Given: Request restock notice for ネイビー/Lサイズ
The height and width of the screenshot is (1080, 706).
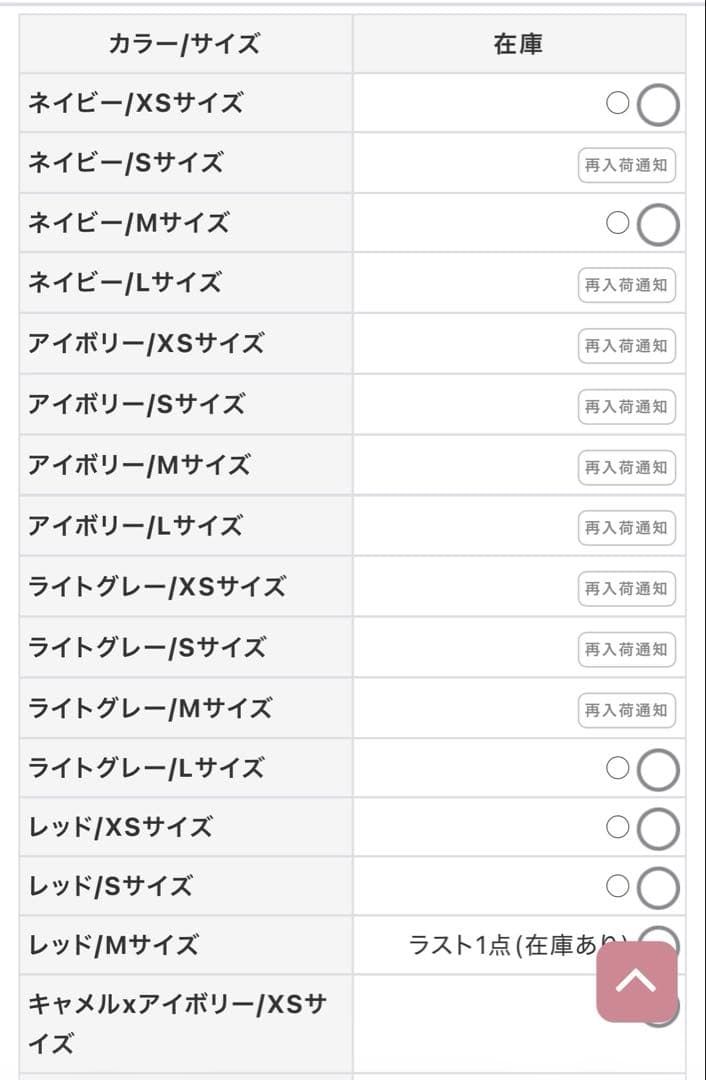Looking at the screenshot, I should click(627, 285).
